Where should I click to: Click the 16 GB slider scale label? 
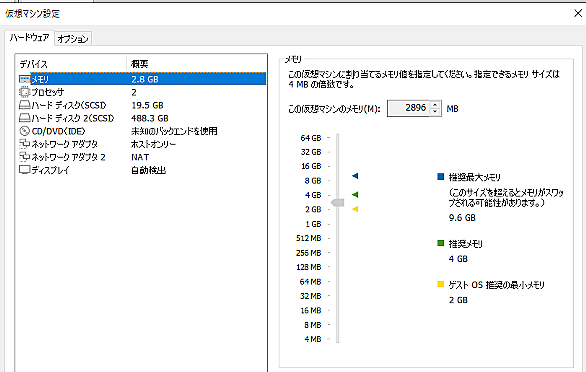(311, 166)
